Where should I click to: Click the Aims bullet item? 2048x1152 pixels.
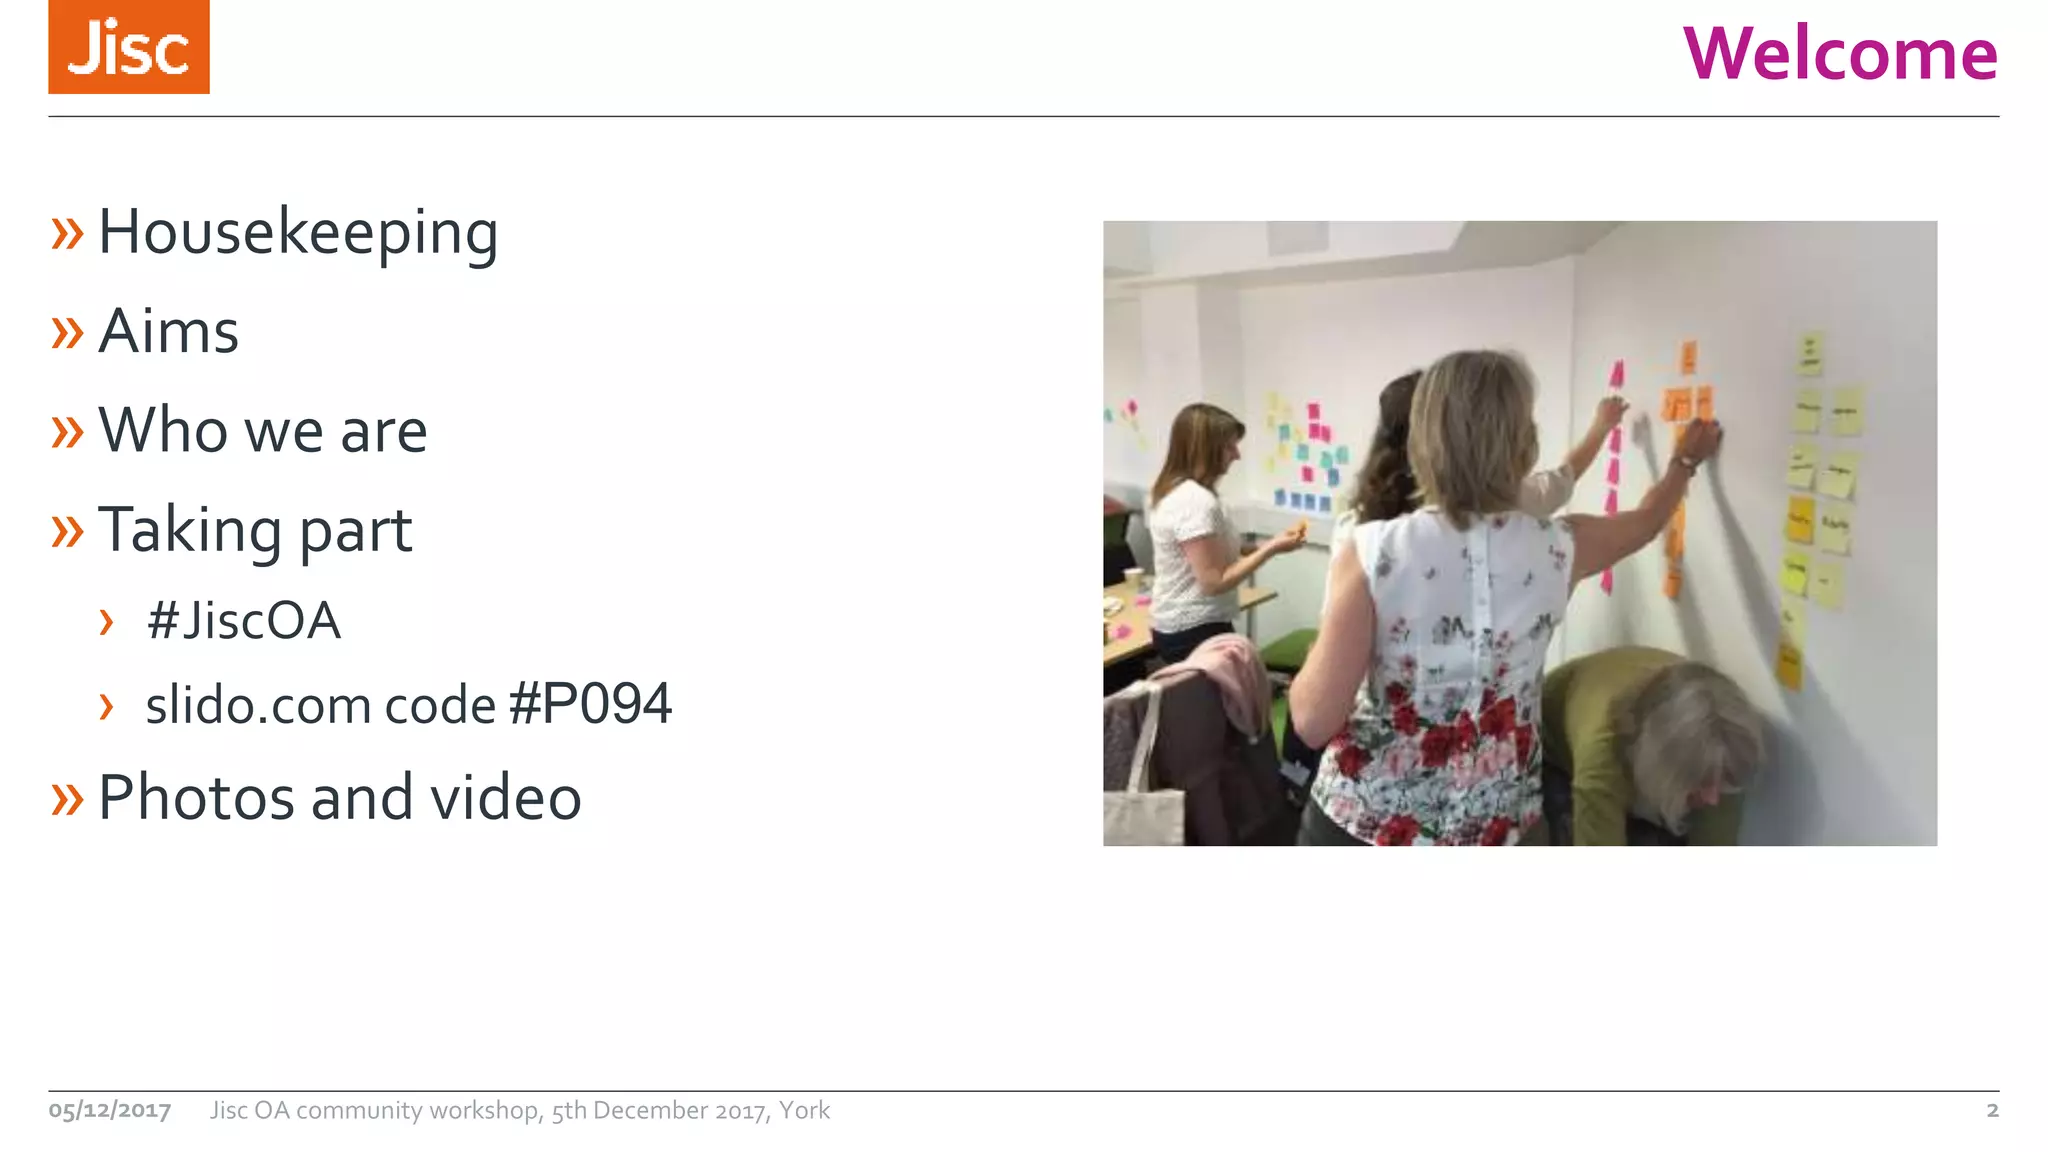168,331
